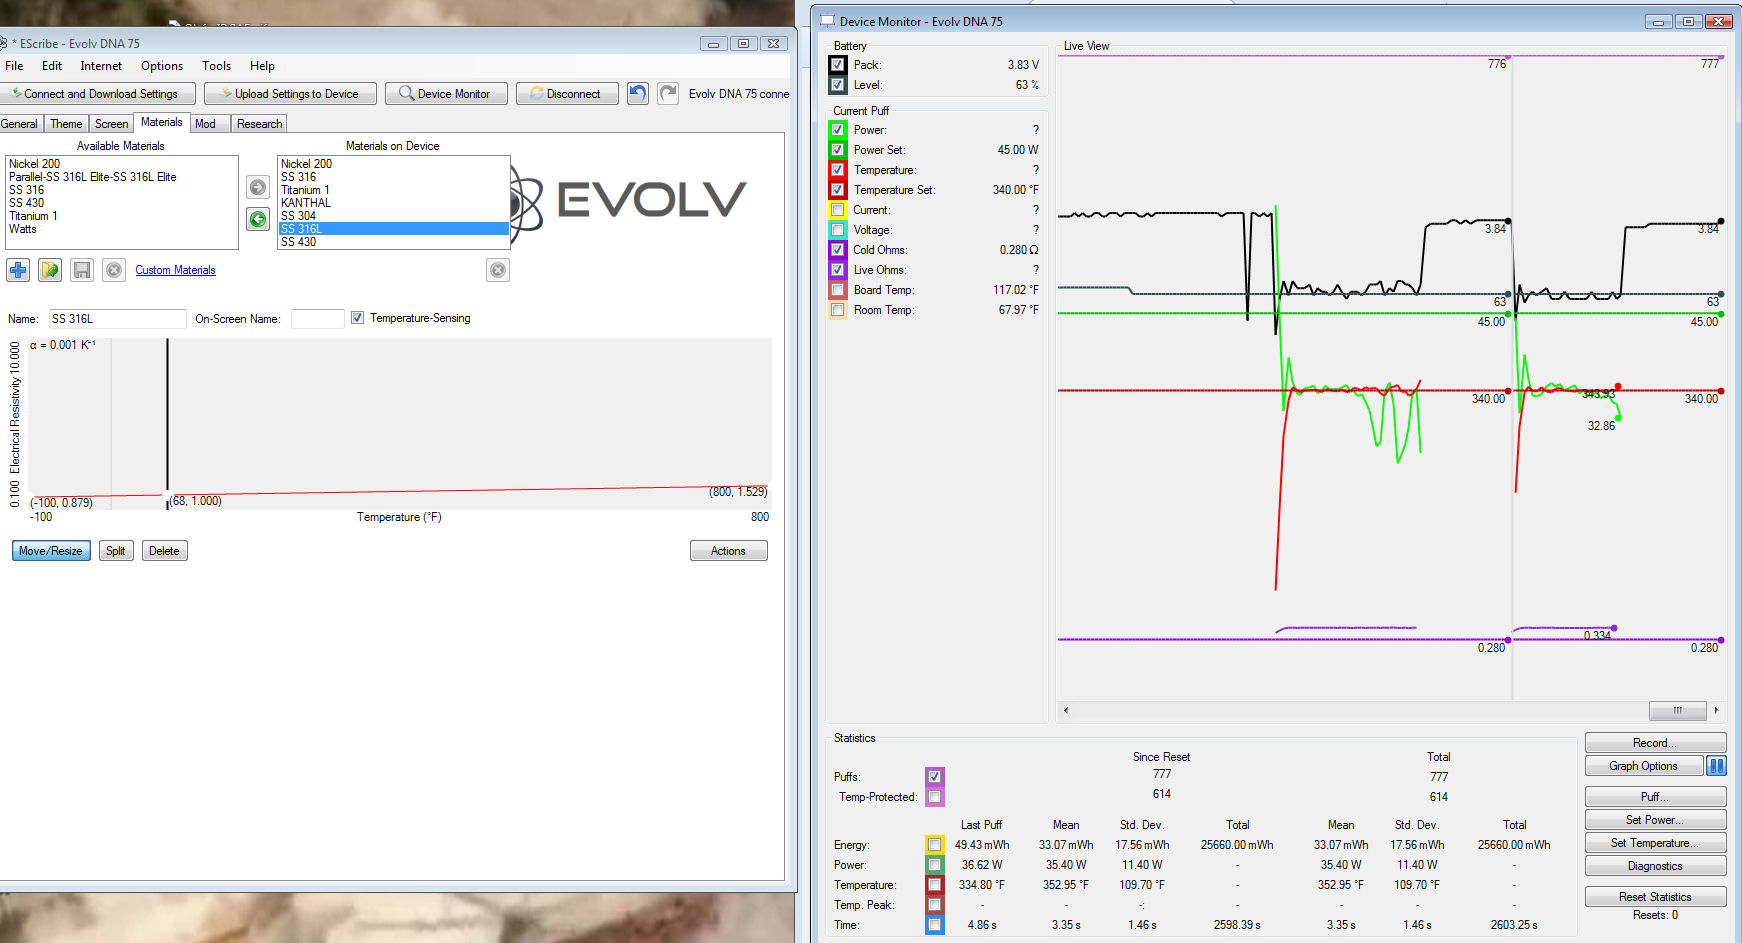Click the green left arrow between material lists
The height and width of the screenshot is (943, 1742).
[258, 219]
